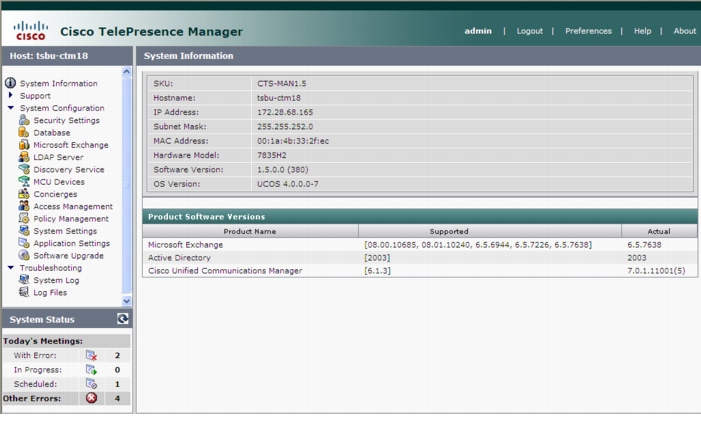Click the red Other Errors icon

pos(91,398)
